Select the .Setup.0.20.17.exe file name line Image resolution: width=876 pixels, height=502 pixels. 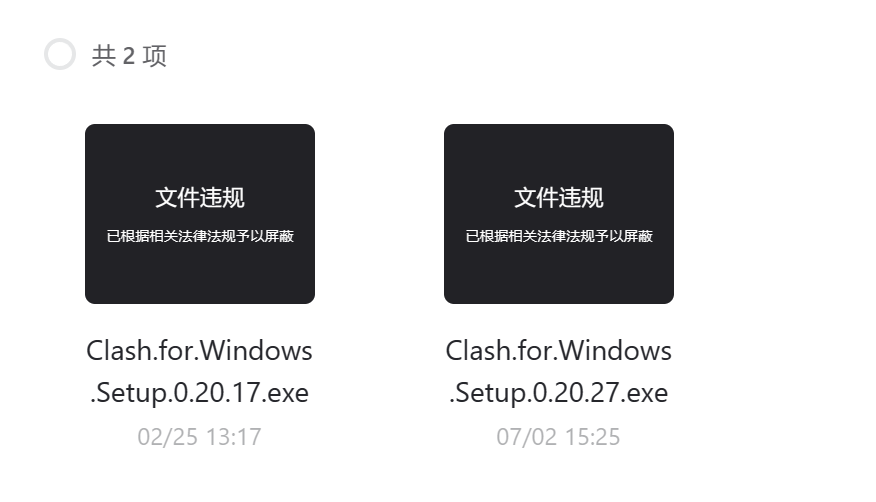click(x=199, y=393)
